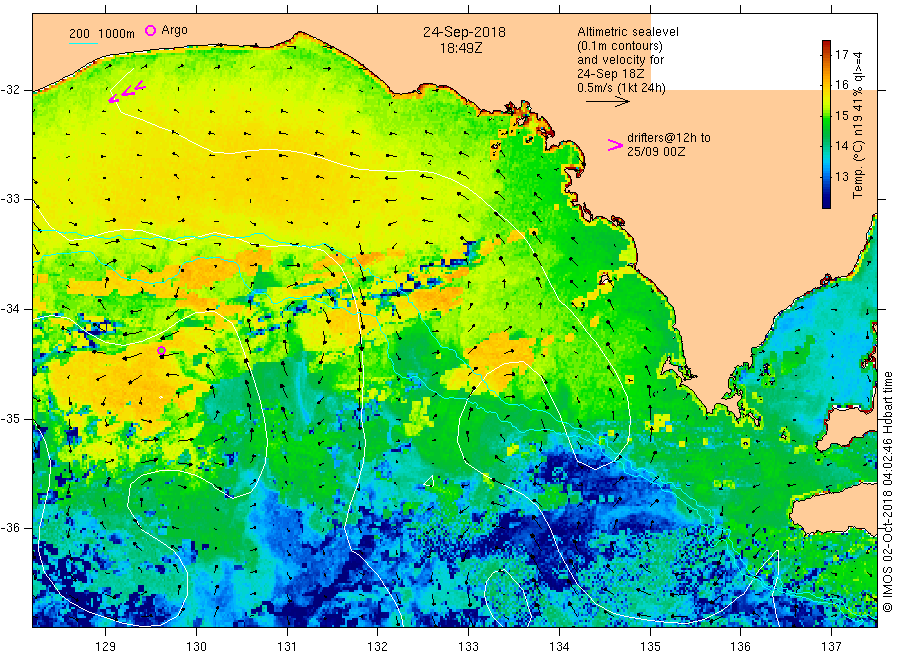Click the -36 latitude axis label
The width and height of the screenshot is (900, 660).
pyautogui.click(x=9, y=528)
